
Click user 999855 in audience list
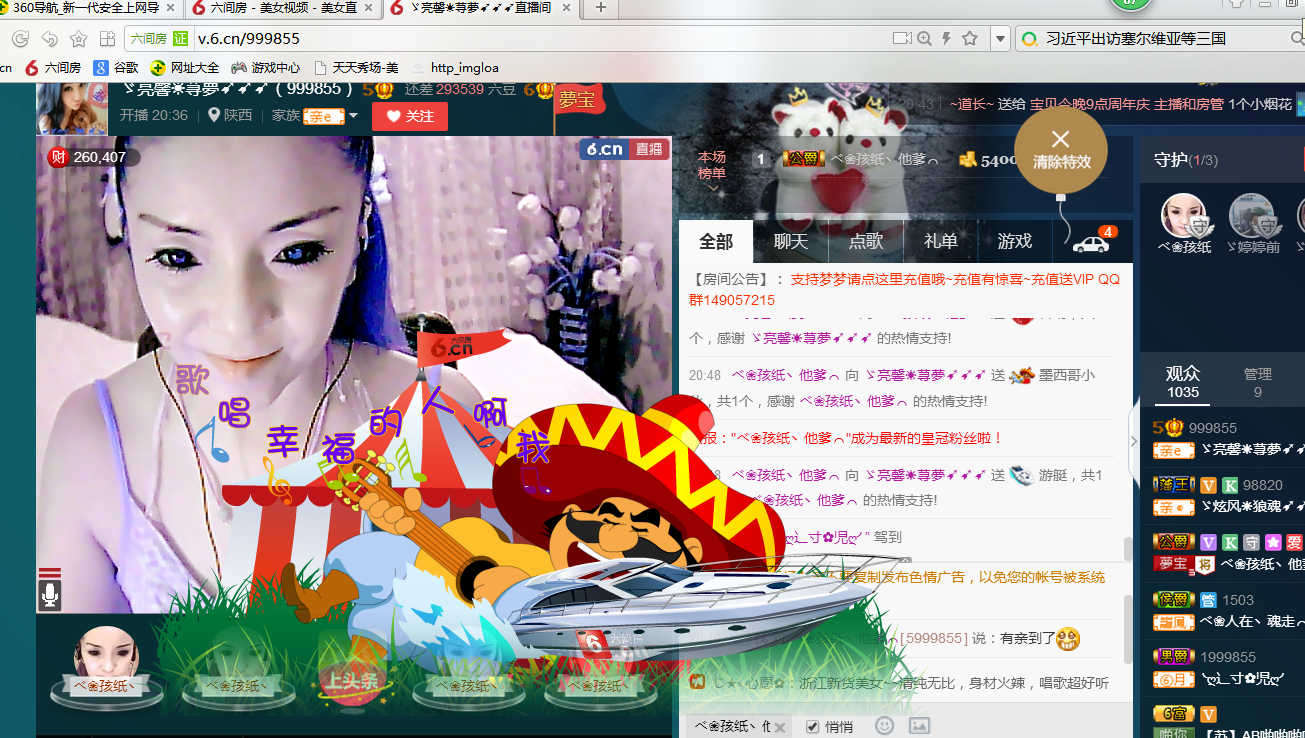(1212, 428)
